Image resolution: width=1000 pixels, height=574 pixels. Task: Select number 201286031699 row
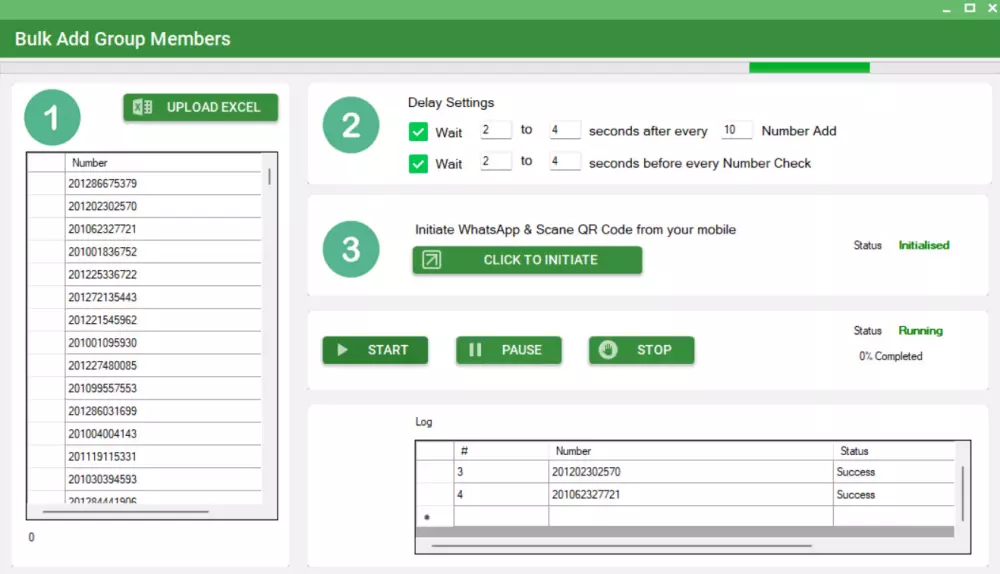click(x=163, y=411)
